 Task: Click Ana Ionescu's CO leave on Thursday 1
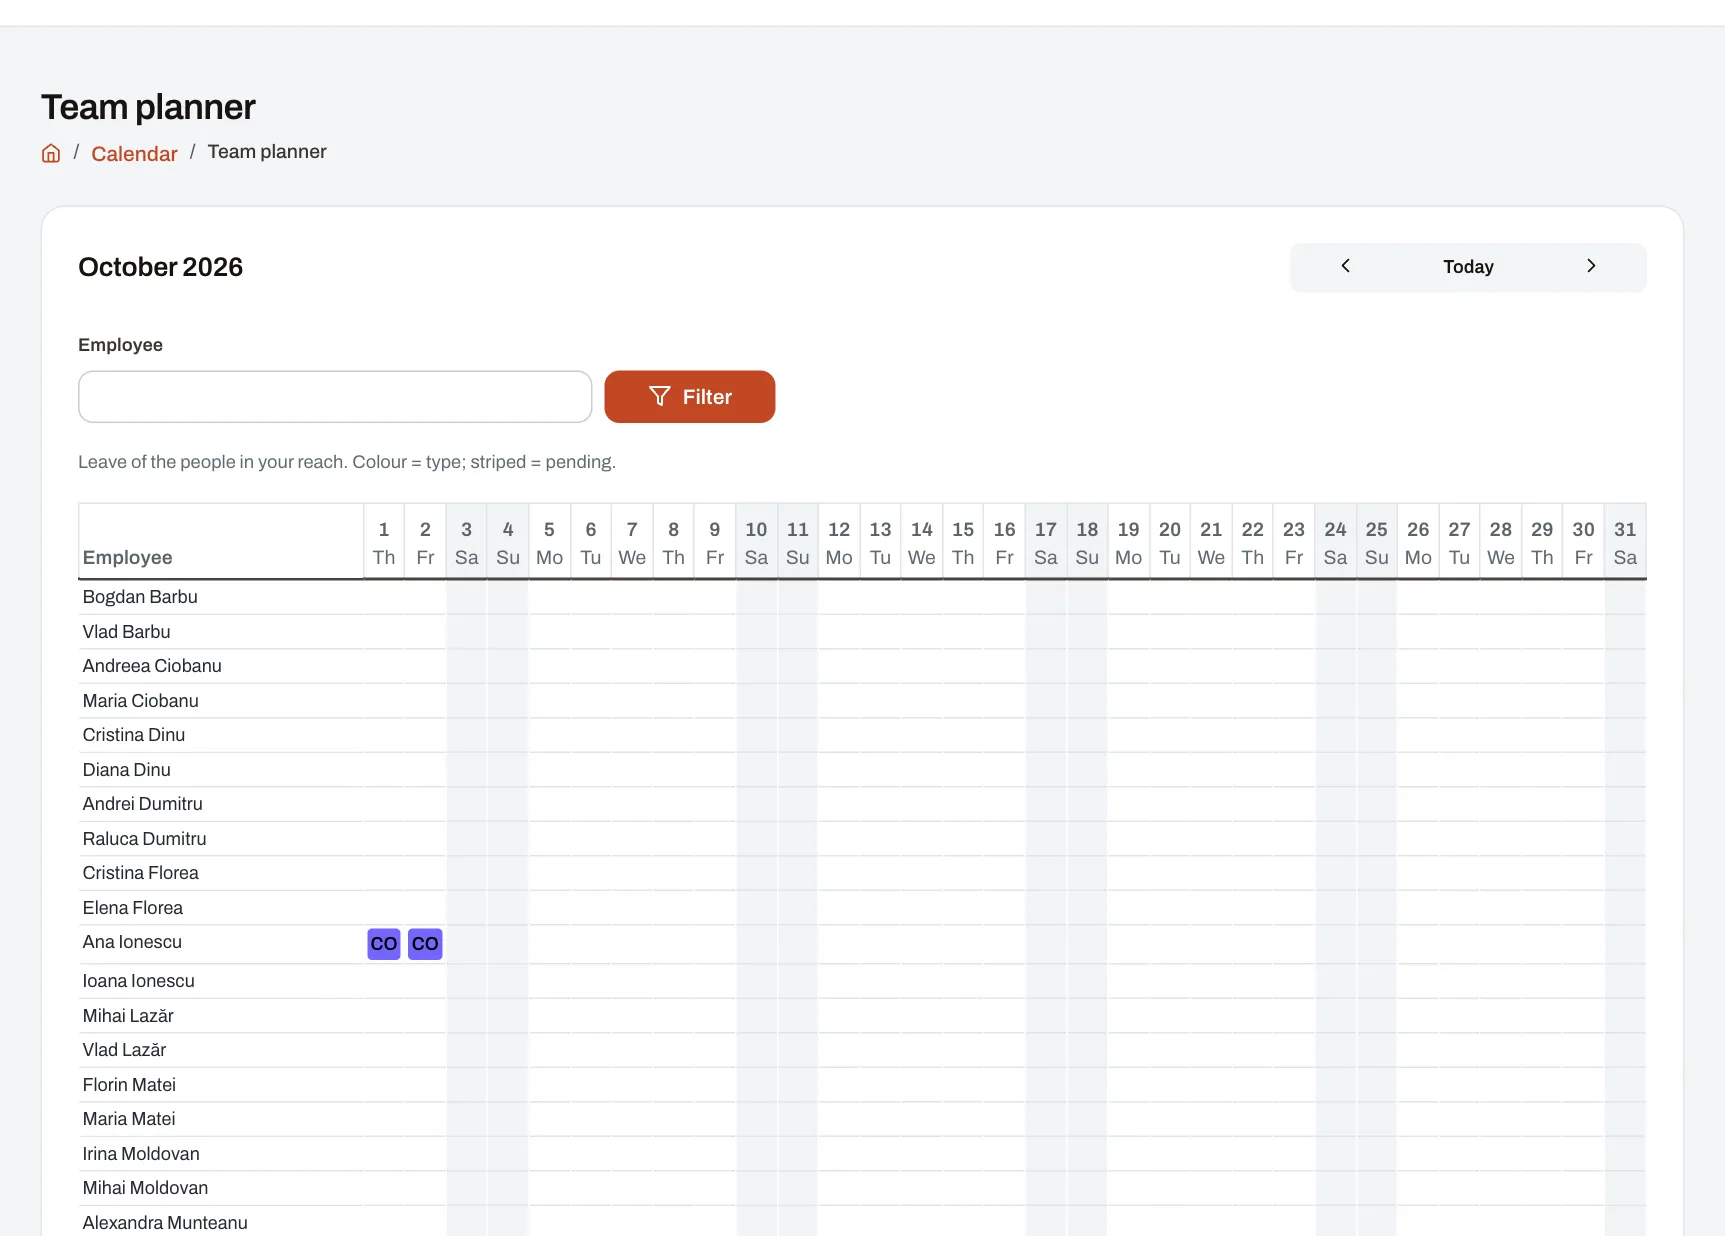coord(384,944)
